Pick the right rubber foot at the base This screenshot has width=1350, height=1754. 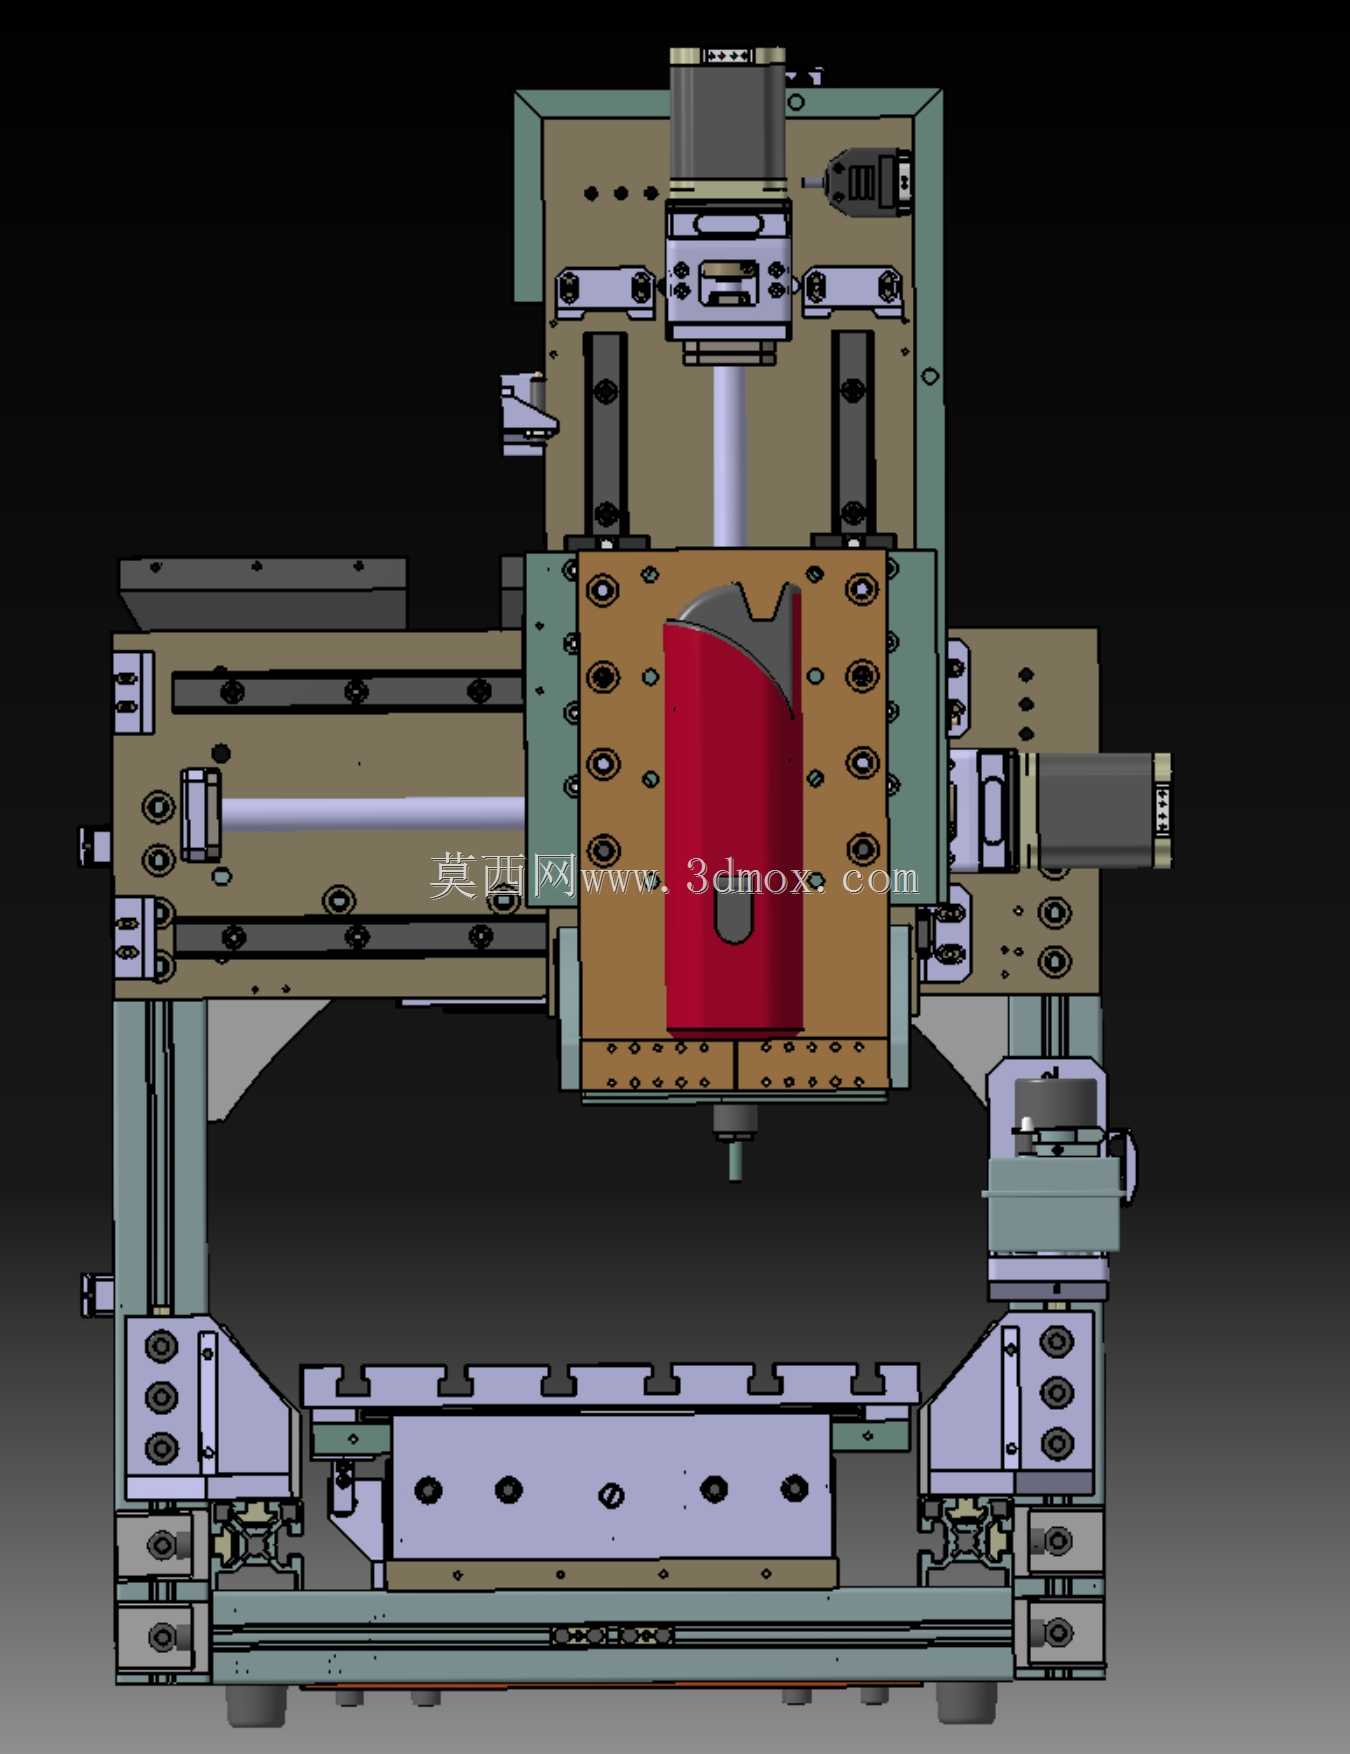[967, 1702]
